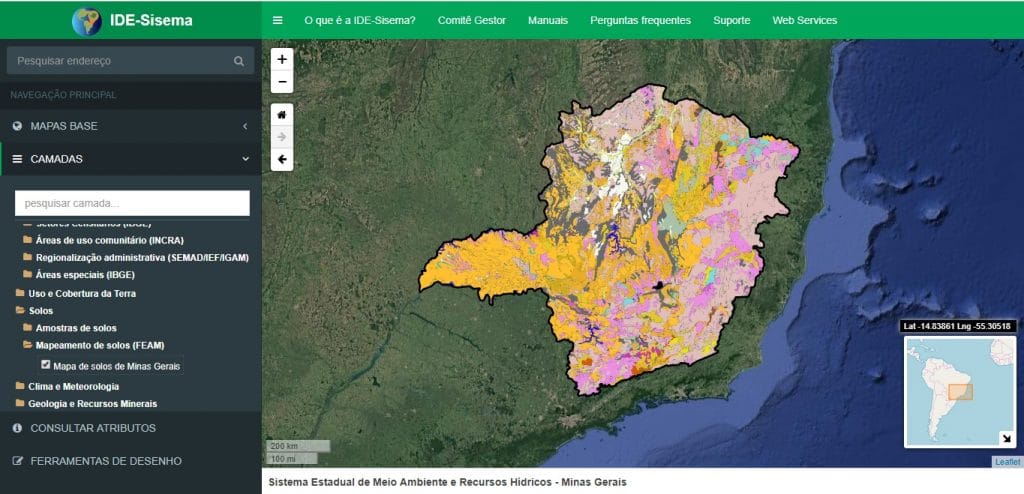Image resolution: width=1024 pixels, height=494 pixels.
Task: Open the Perguntas frequentes menu item
Action: (640, 20)
